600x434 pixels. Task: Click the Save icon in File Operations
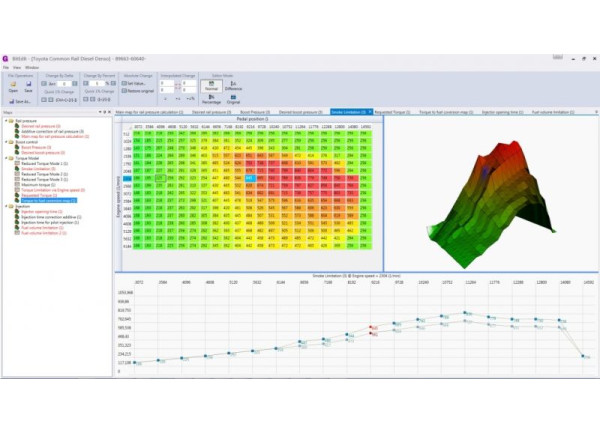click(x=28, y=86)
